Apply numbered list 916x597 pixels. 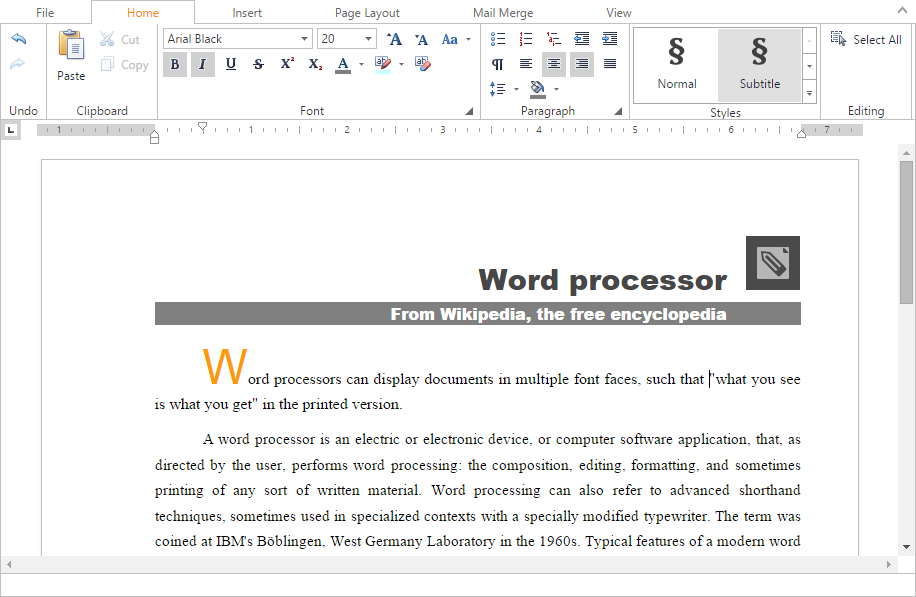click(526, 39)
